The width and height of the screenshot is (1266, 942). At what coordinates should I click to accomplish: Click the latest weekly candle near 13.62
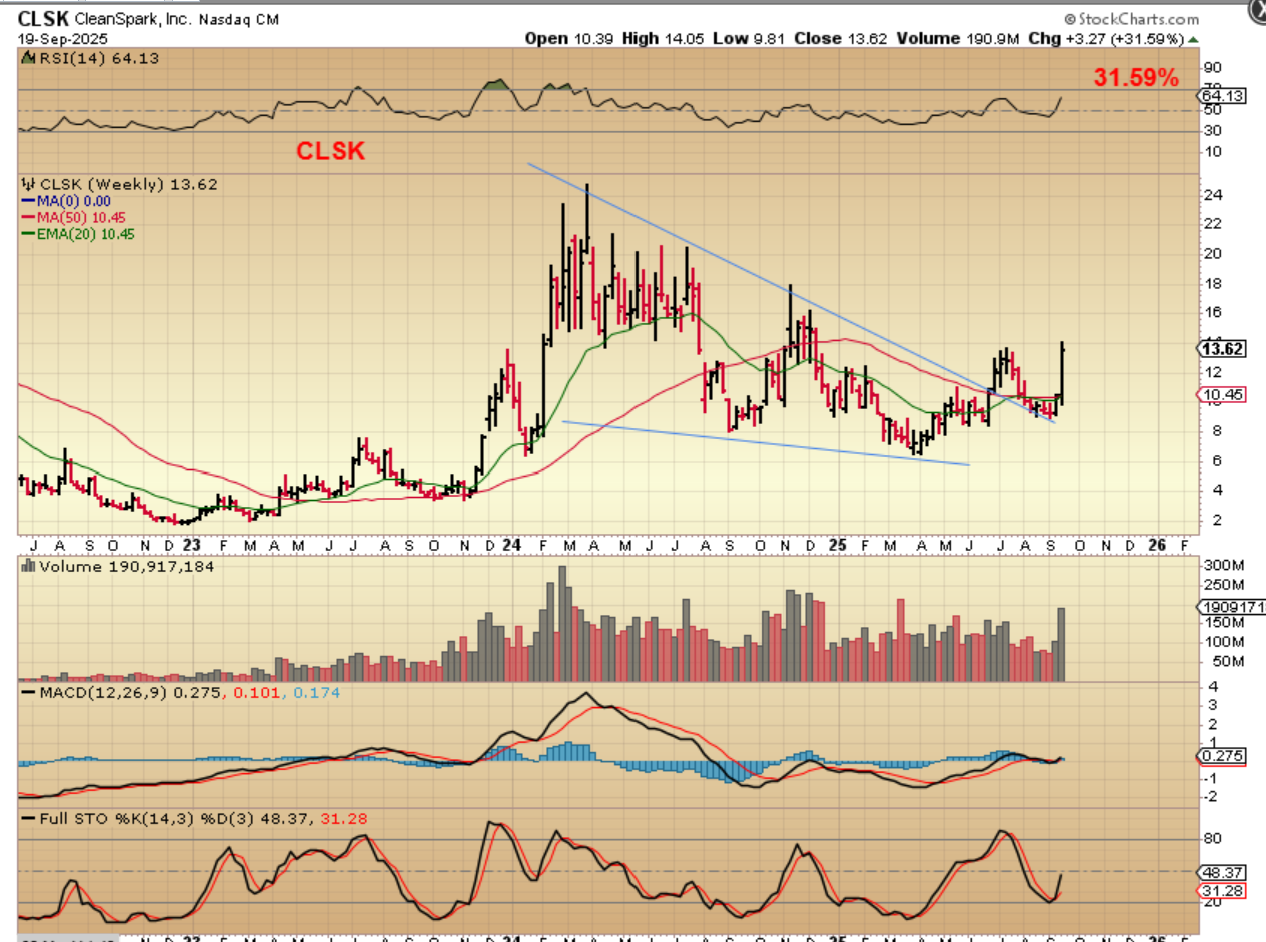[1062, 372]
